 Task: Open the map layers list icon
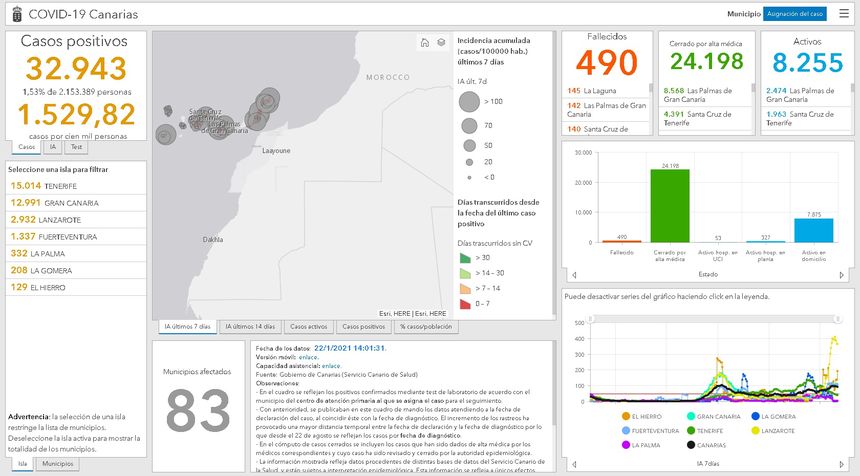click(x=441, y=43)
